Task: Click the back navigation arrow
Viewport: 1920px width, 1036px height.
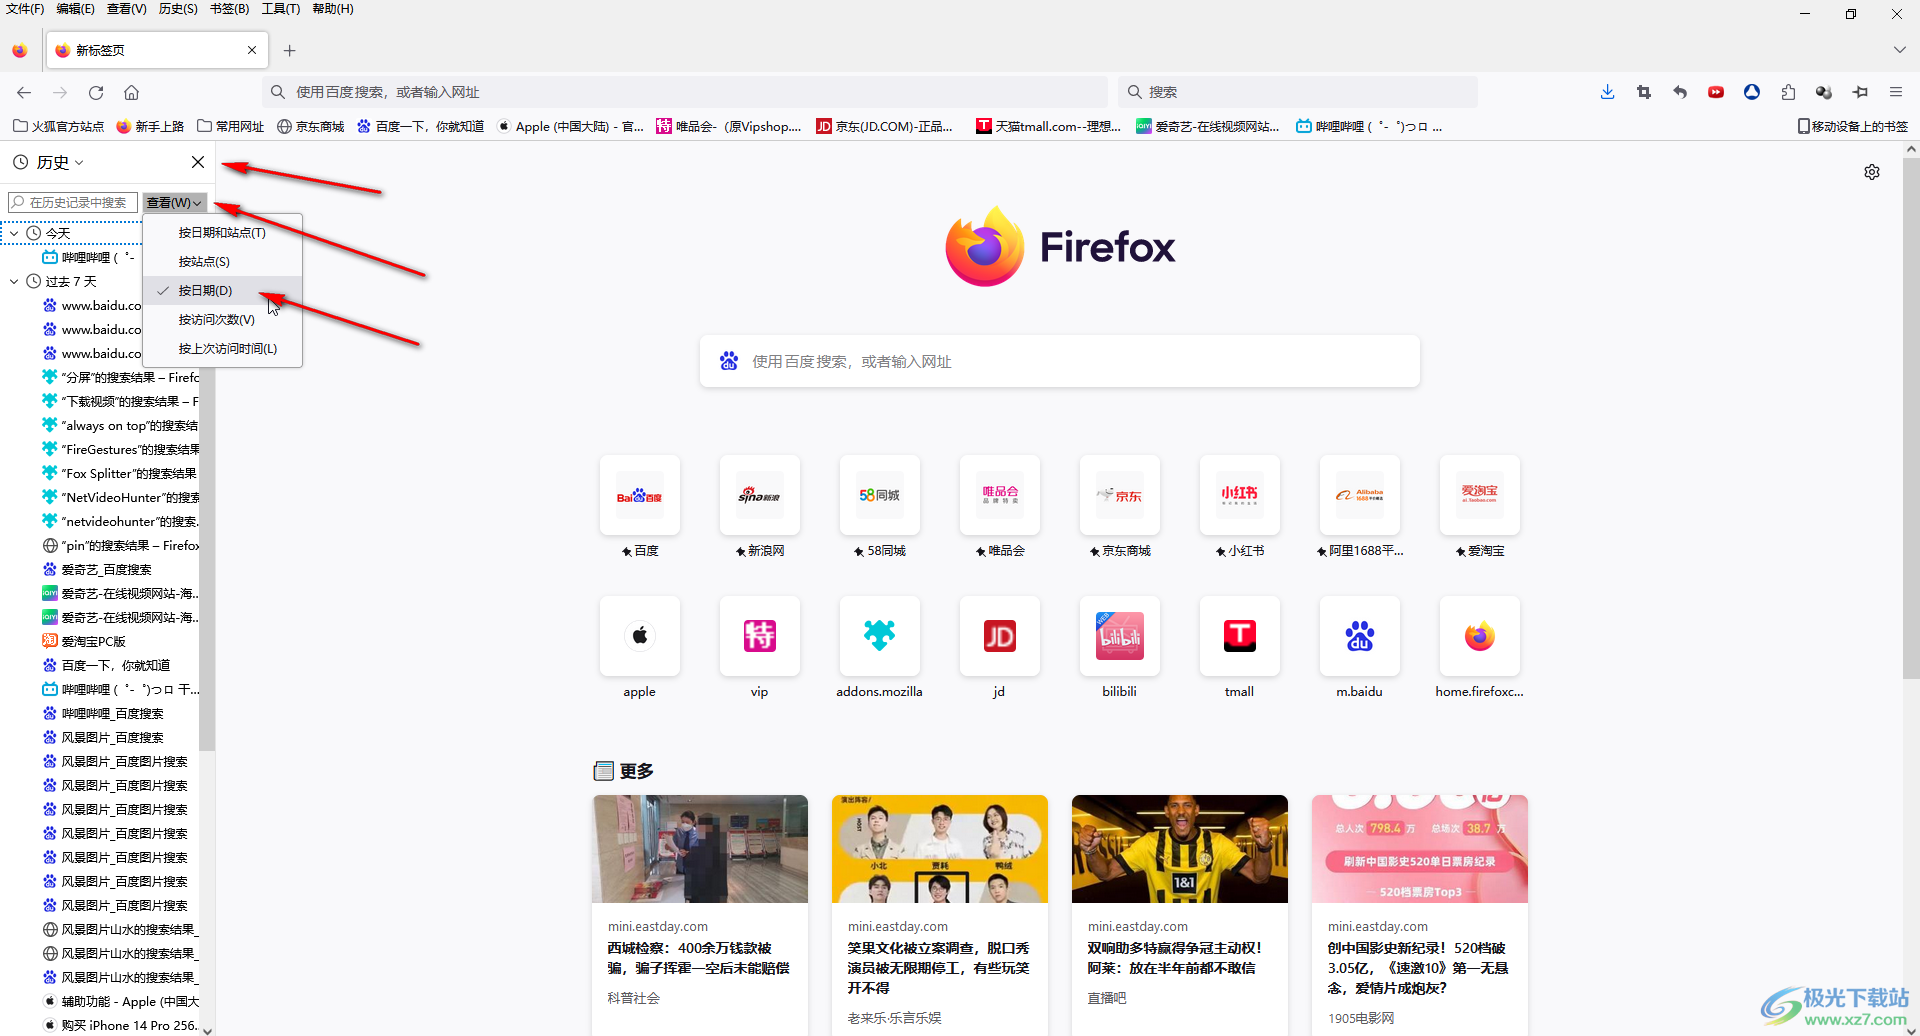Action: (x=24, y=92)
